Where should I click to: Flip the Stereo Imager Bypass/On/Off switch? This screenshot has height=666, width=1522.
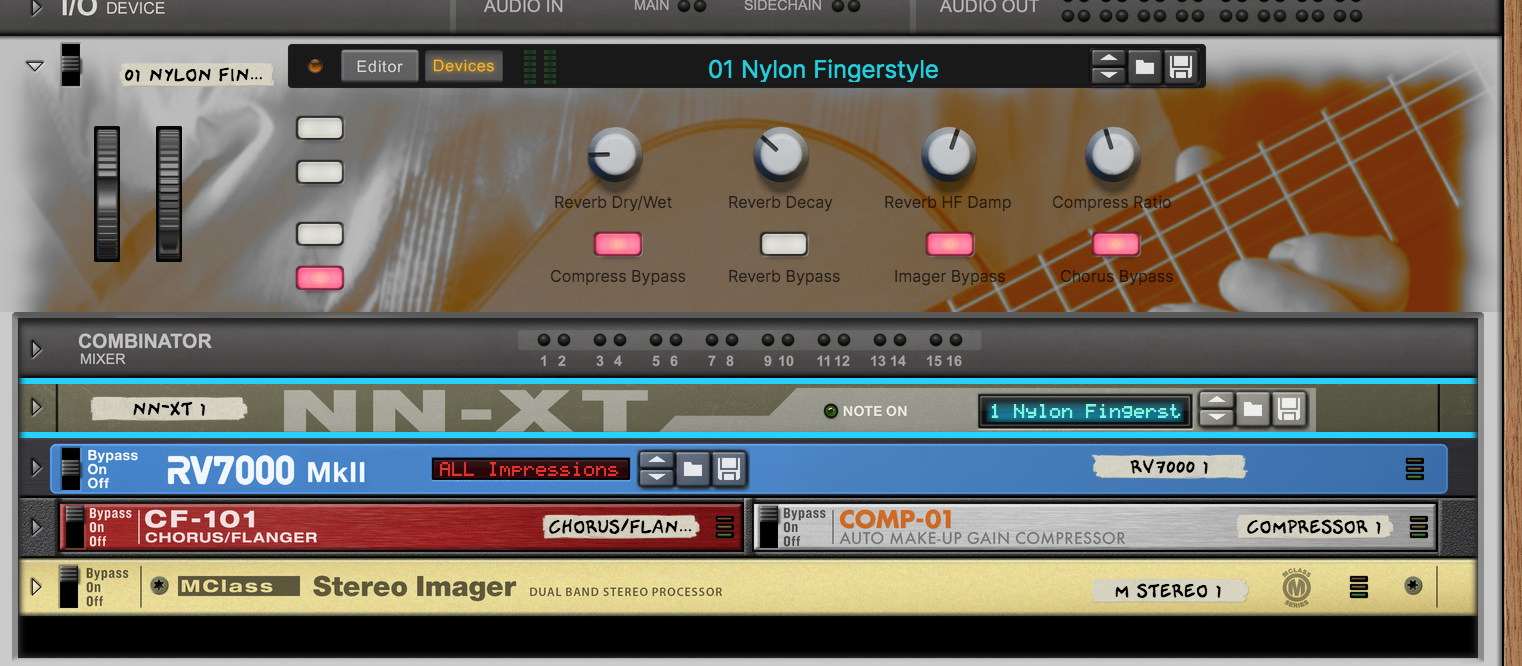pos(68,586)
